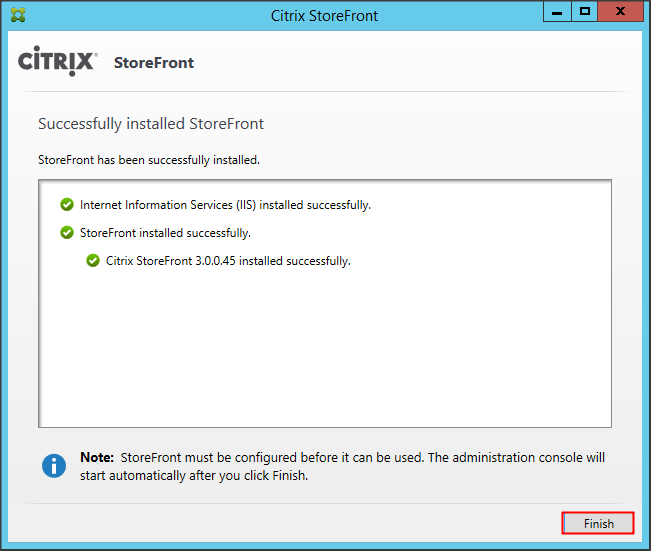
Task: Select the Citrix StoreFront 3.0.0.45 sub-item
Action: click(x=228, y=261)
